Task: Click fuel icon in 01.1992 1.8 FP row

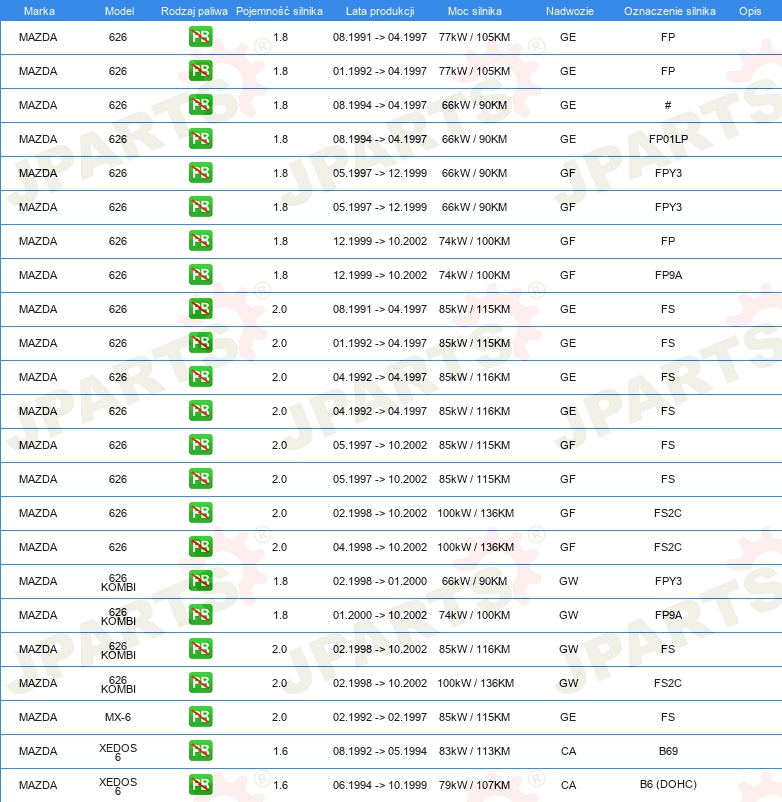Action: (x=200, y=71)
